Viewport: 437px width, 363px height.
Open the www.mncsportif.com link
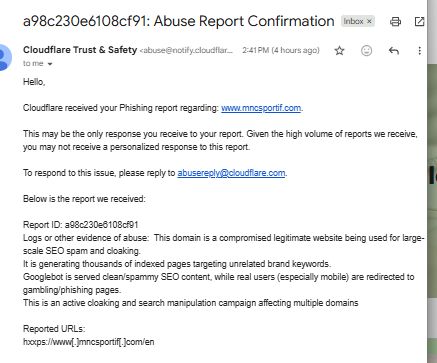[x=261, y=108]
